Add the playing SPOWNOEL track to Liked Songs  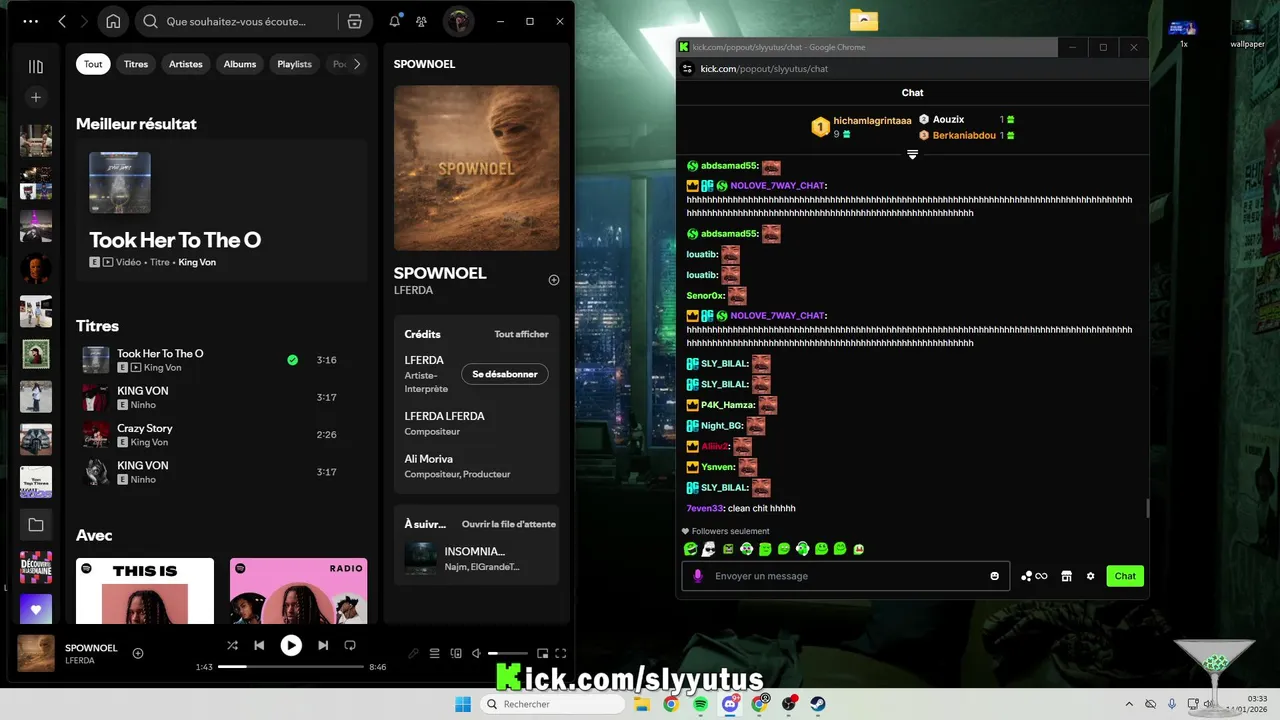(138, 653)
